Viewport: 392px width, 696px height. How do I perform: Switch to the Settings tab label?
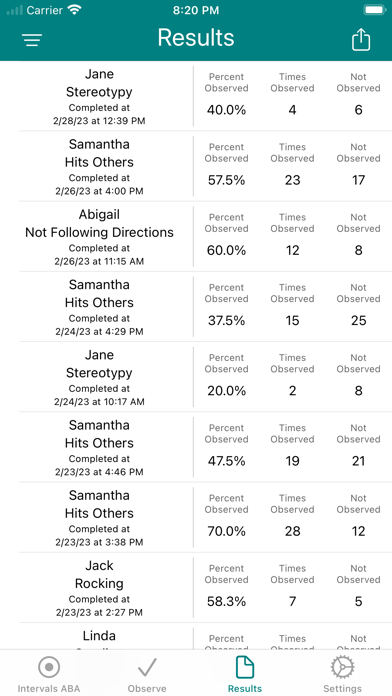(x=342, y=688)
